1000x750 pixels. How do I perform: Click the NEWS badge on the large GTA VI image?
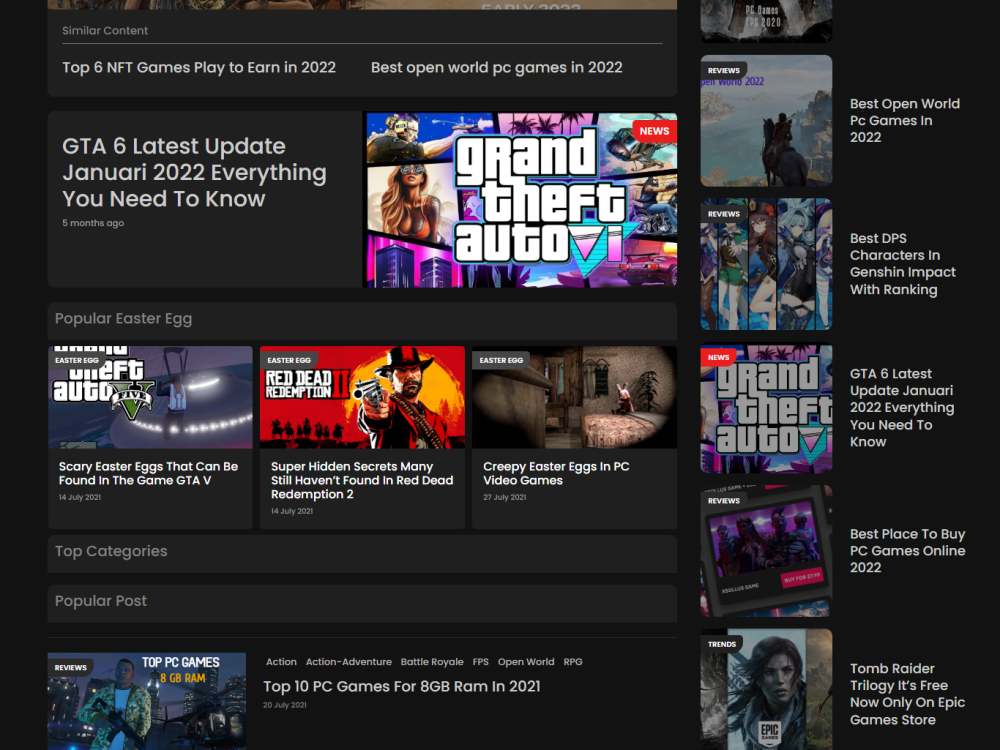654,131
